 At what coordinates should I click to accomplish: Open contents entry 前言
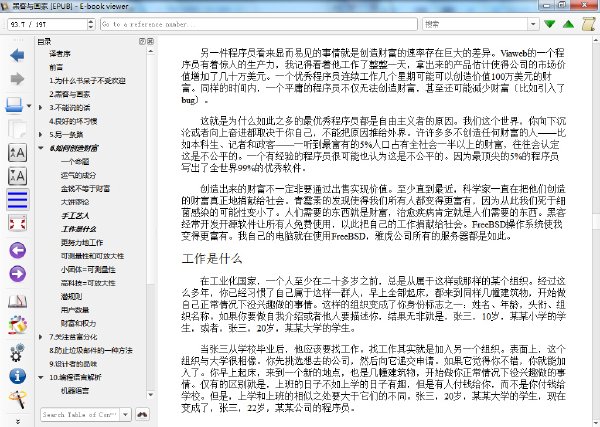coord(56,67)
